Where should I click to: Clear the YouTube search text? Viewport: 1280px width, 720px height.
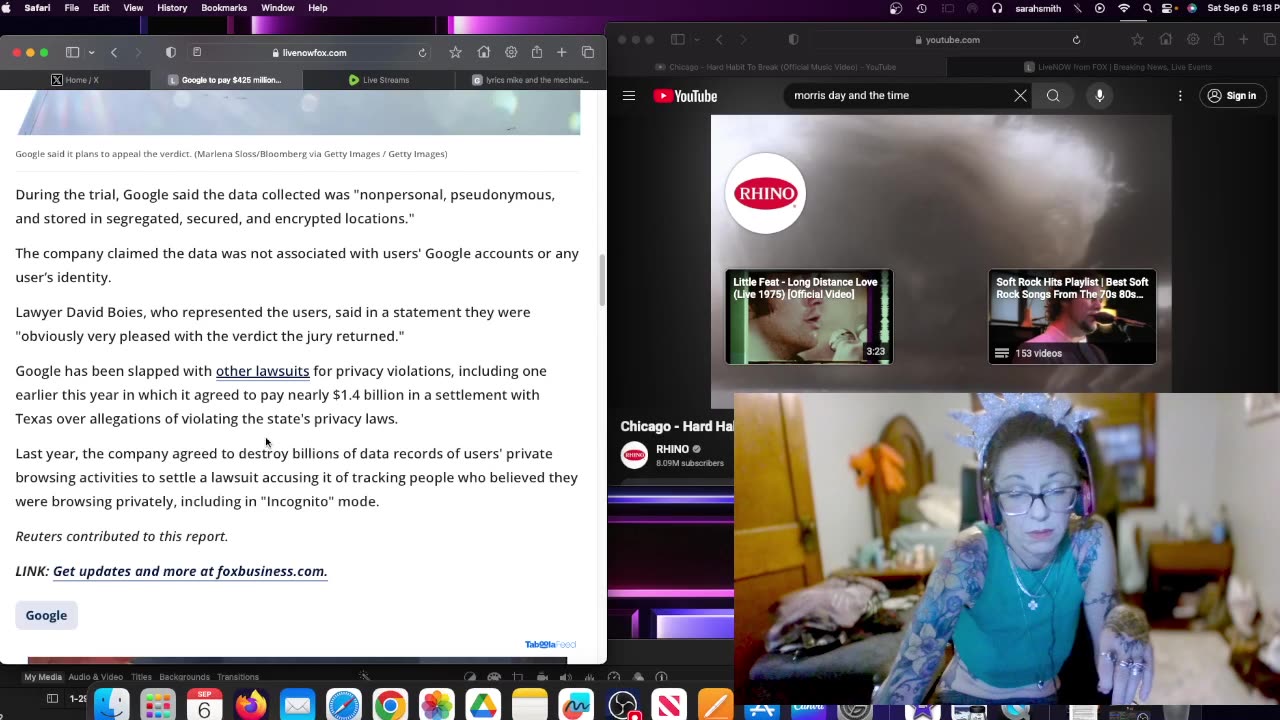click(1020, 96)
